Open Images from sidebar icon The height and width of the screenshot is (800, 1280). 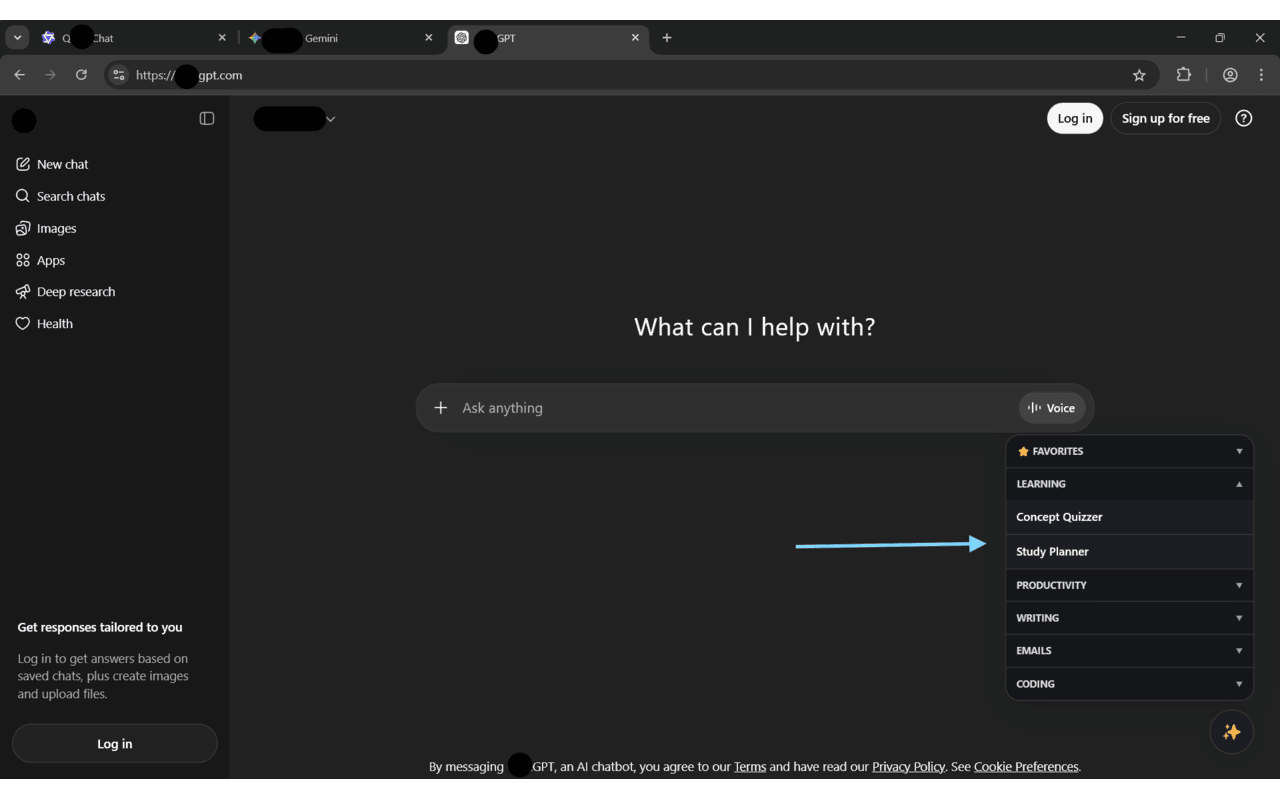coord(23,228)
